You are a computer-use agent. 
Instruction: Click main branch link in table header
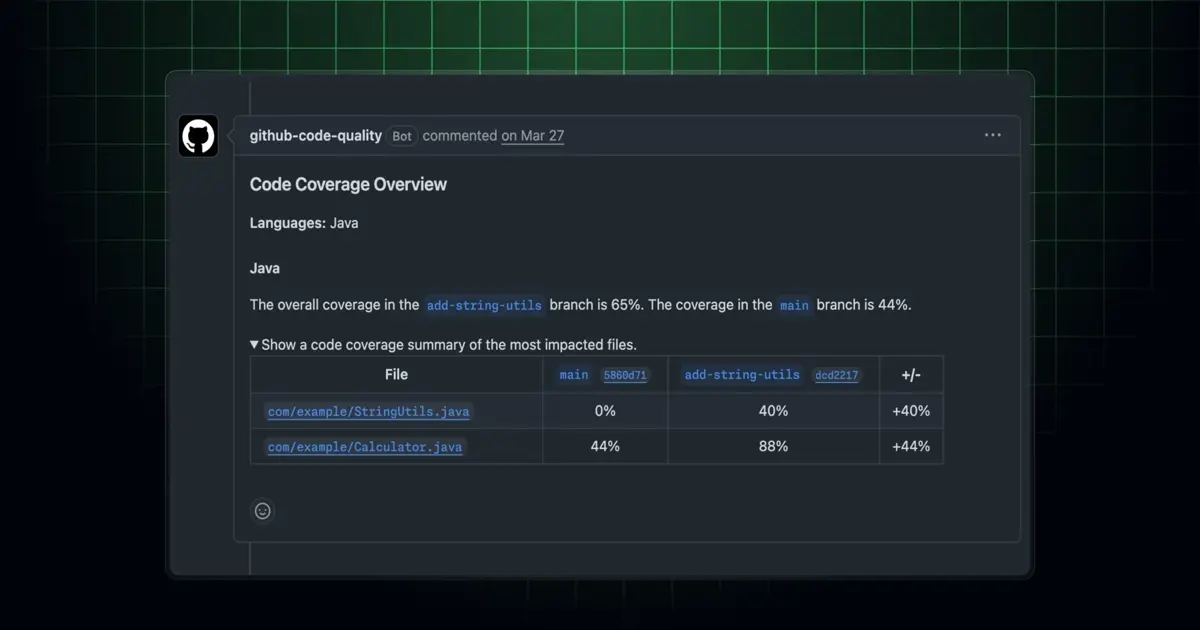pos(574,375)
